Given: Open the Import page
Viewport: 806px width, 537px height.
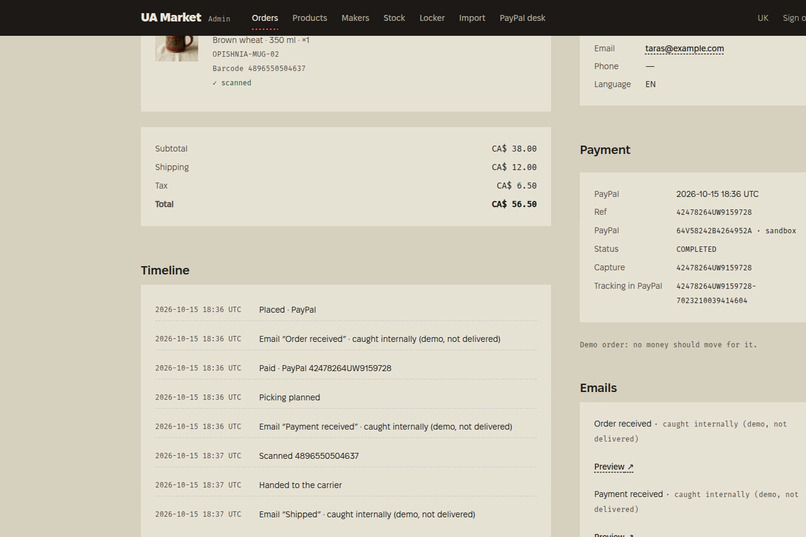Looking at the screenshot, I should click(x=472, y=18).
